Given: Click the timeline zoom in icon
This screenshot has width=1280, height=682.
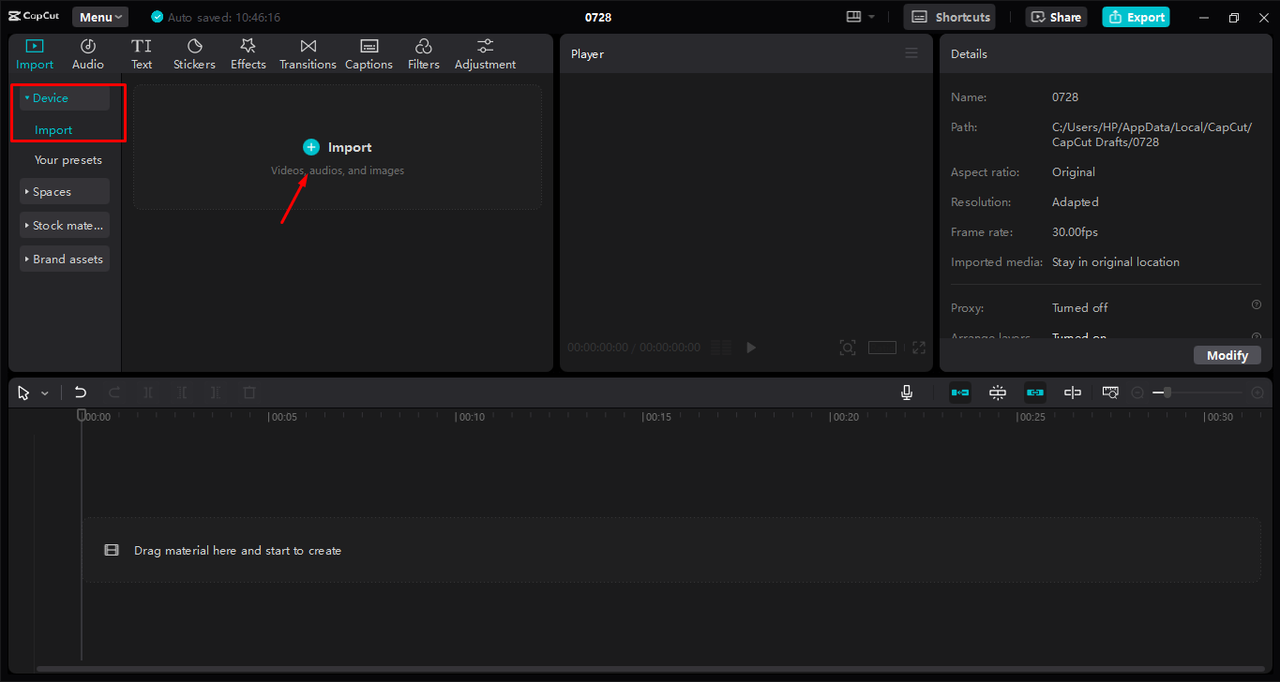Looking at the screenshot, I should [1257, 393].
